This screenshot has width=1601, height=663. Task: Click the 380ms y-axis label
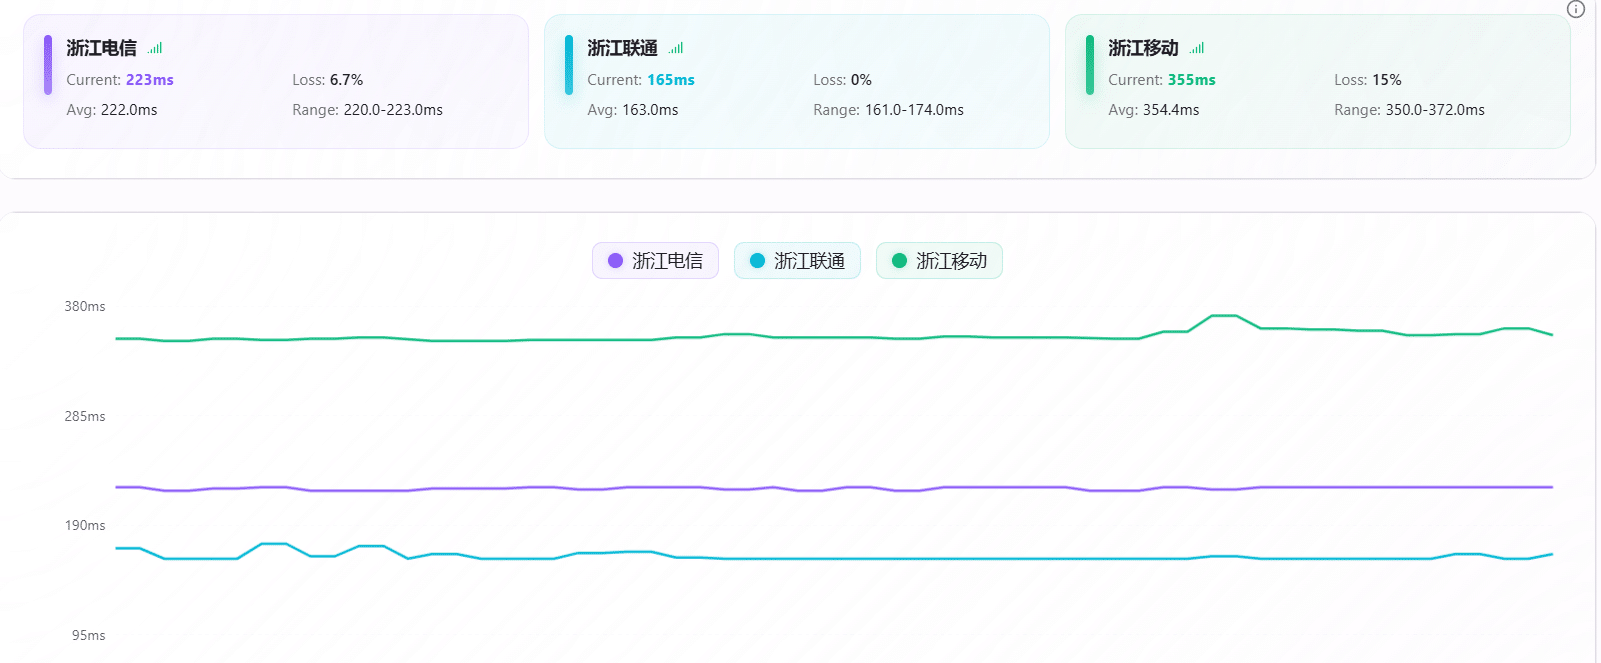click(85, 307)
